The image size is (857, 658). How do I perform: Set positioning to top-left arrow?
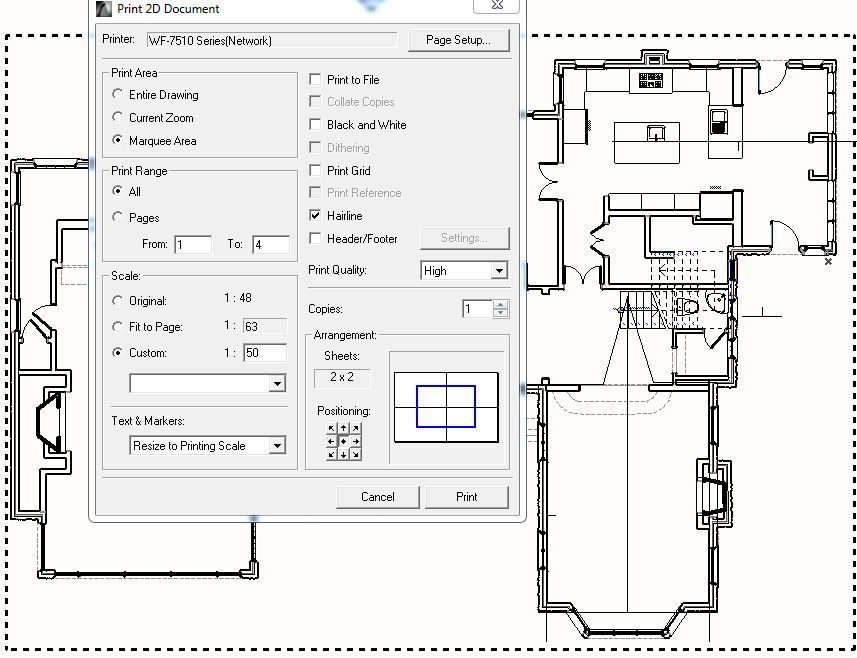coord(331,428)
